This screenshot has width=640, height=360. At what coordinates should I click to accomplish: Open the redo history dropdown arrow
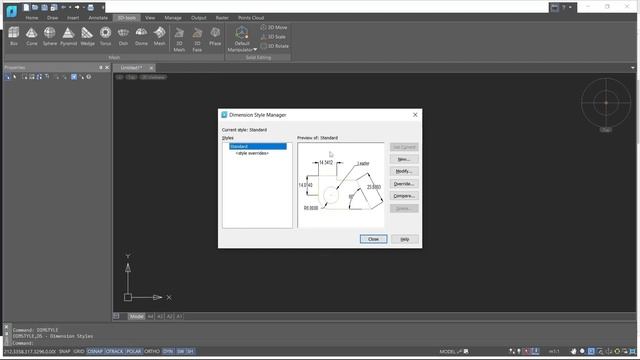[x=83, y=7]
